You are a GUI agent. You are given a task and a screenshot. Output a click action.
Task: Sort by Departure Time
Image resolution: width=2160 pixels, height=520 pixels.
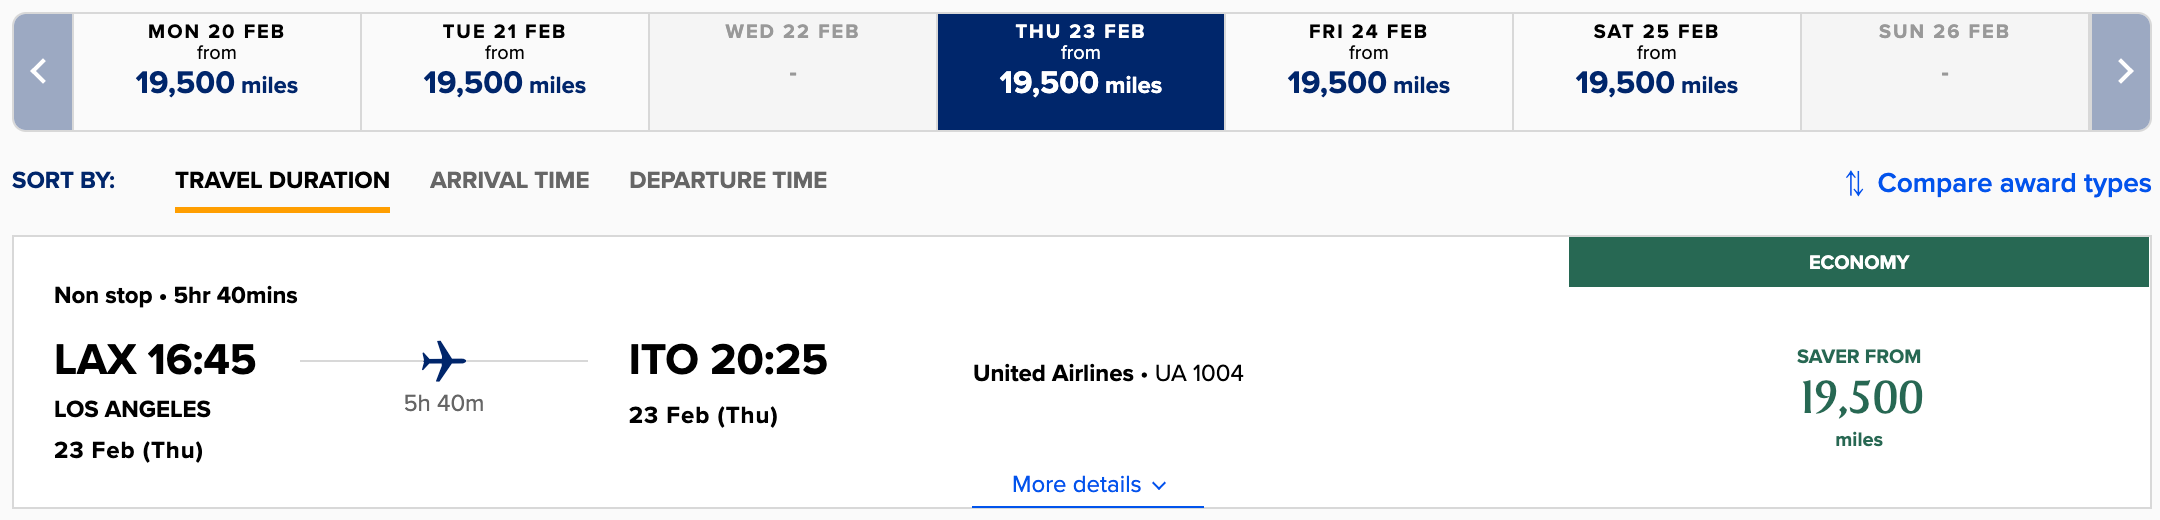(x=728, y=181)
